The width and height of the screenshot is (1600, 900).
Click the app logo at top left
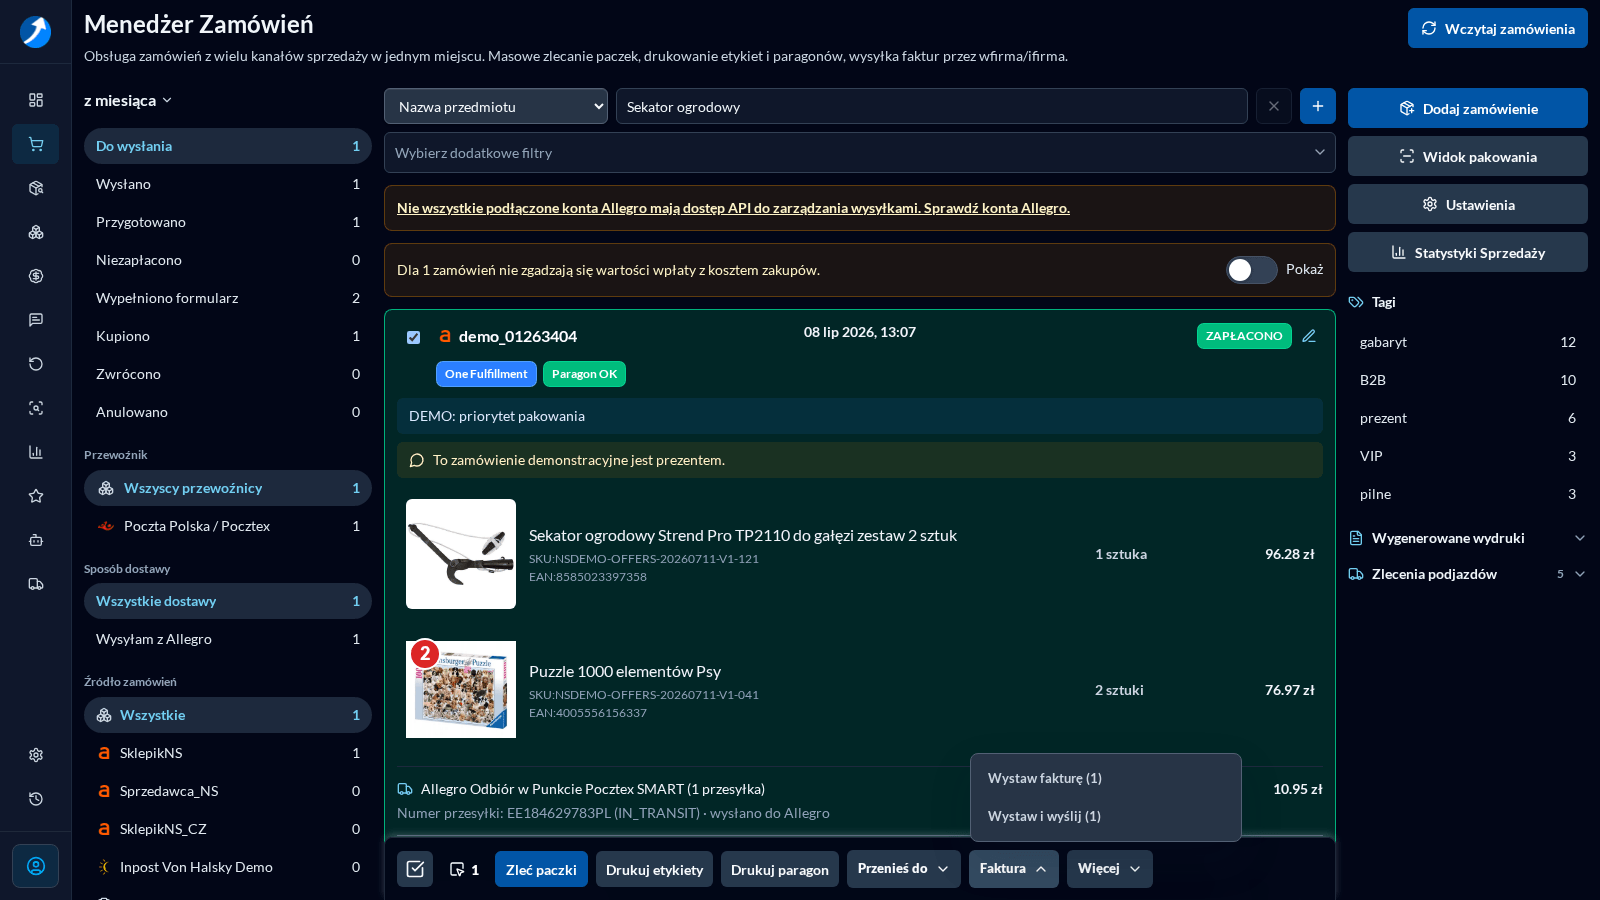tap(36, 32)
